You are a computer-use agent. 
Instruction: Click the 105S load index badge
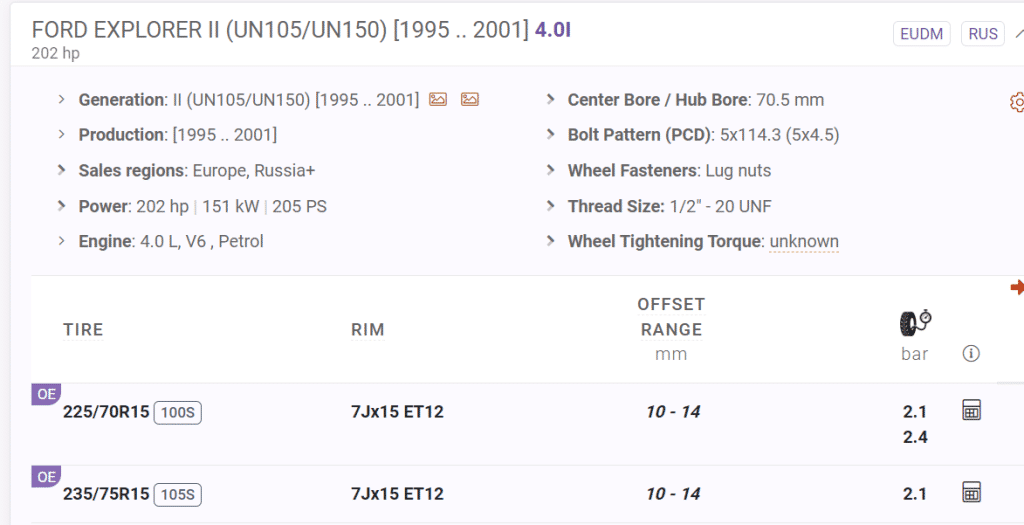[x=178, y=494]
